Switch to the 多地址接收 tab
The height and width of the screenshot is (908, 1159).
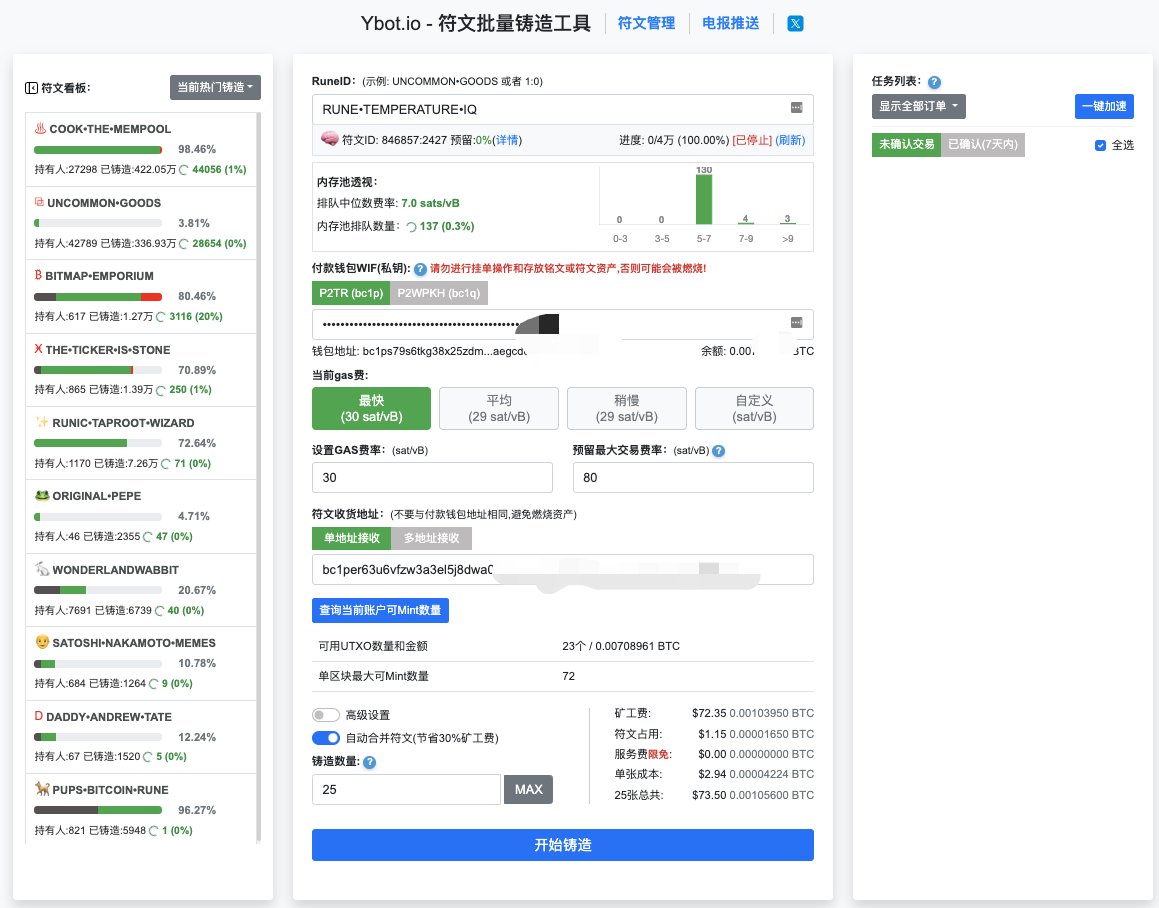click(432, 538)
